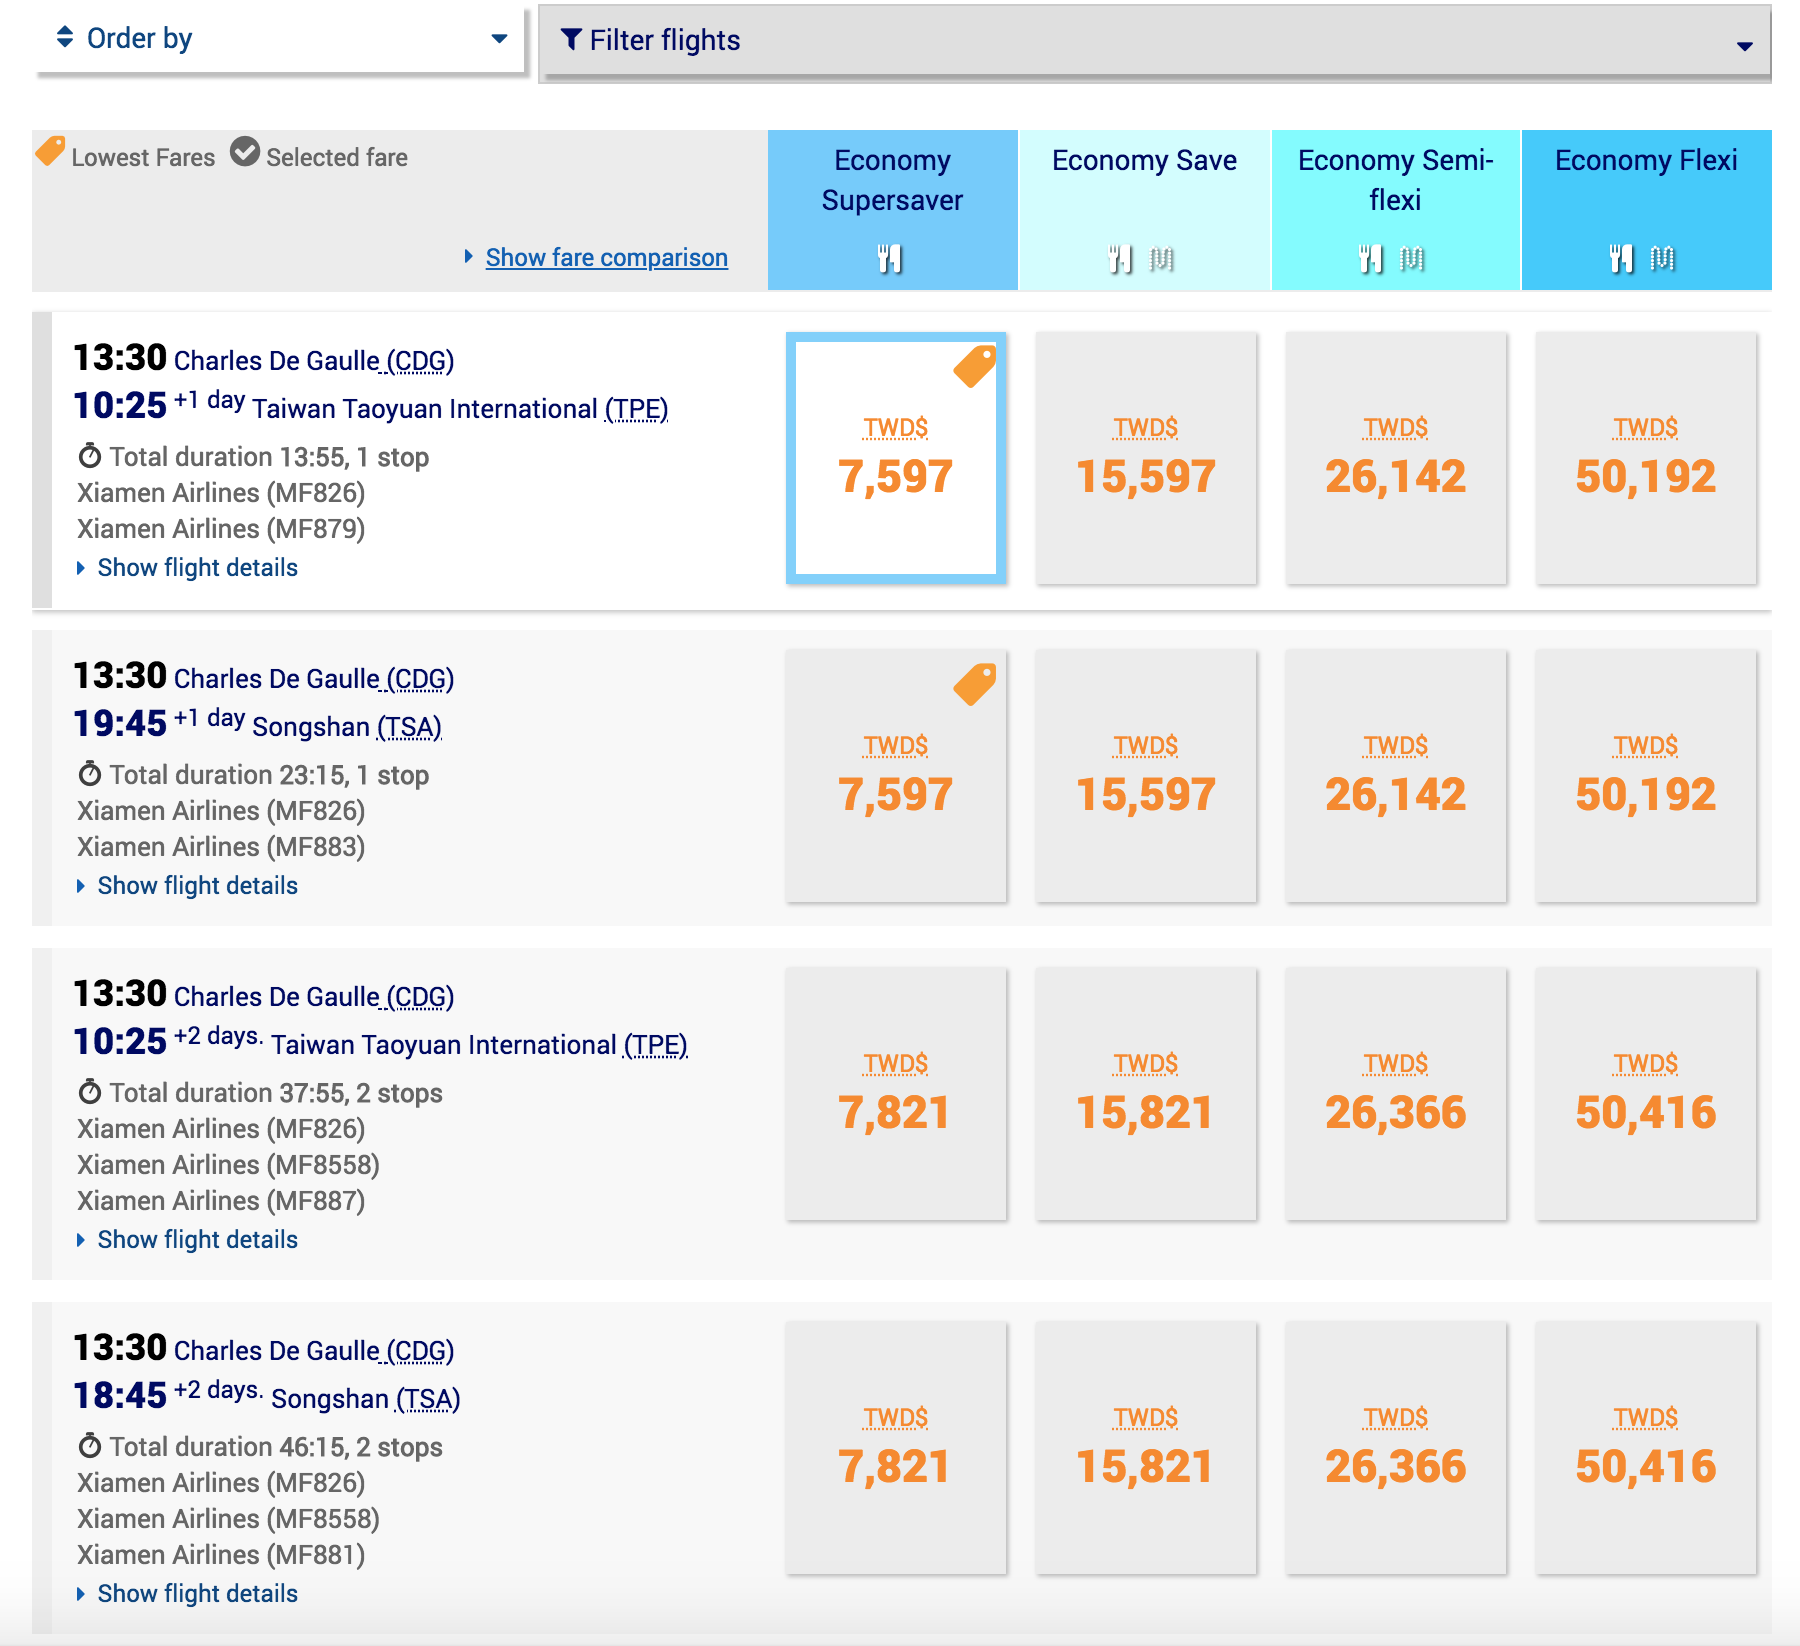This screenshot has width=1800, height=1646.
Task: Expand Show flight details for MF881 flight
Action: 188,1594
